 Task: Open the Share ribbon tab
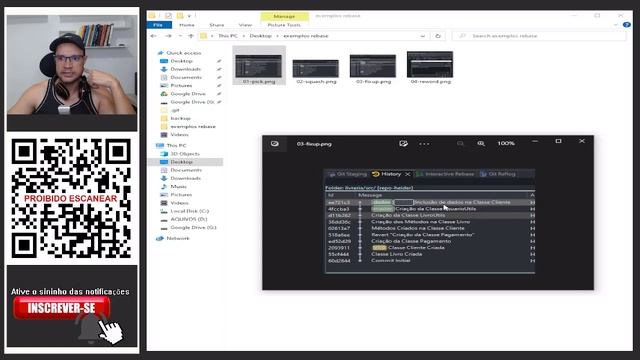pyautogui.click(x=216, y=25)
